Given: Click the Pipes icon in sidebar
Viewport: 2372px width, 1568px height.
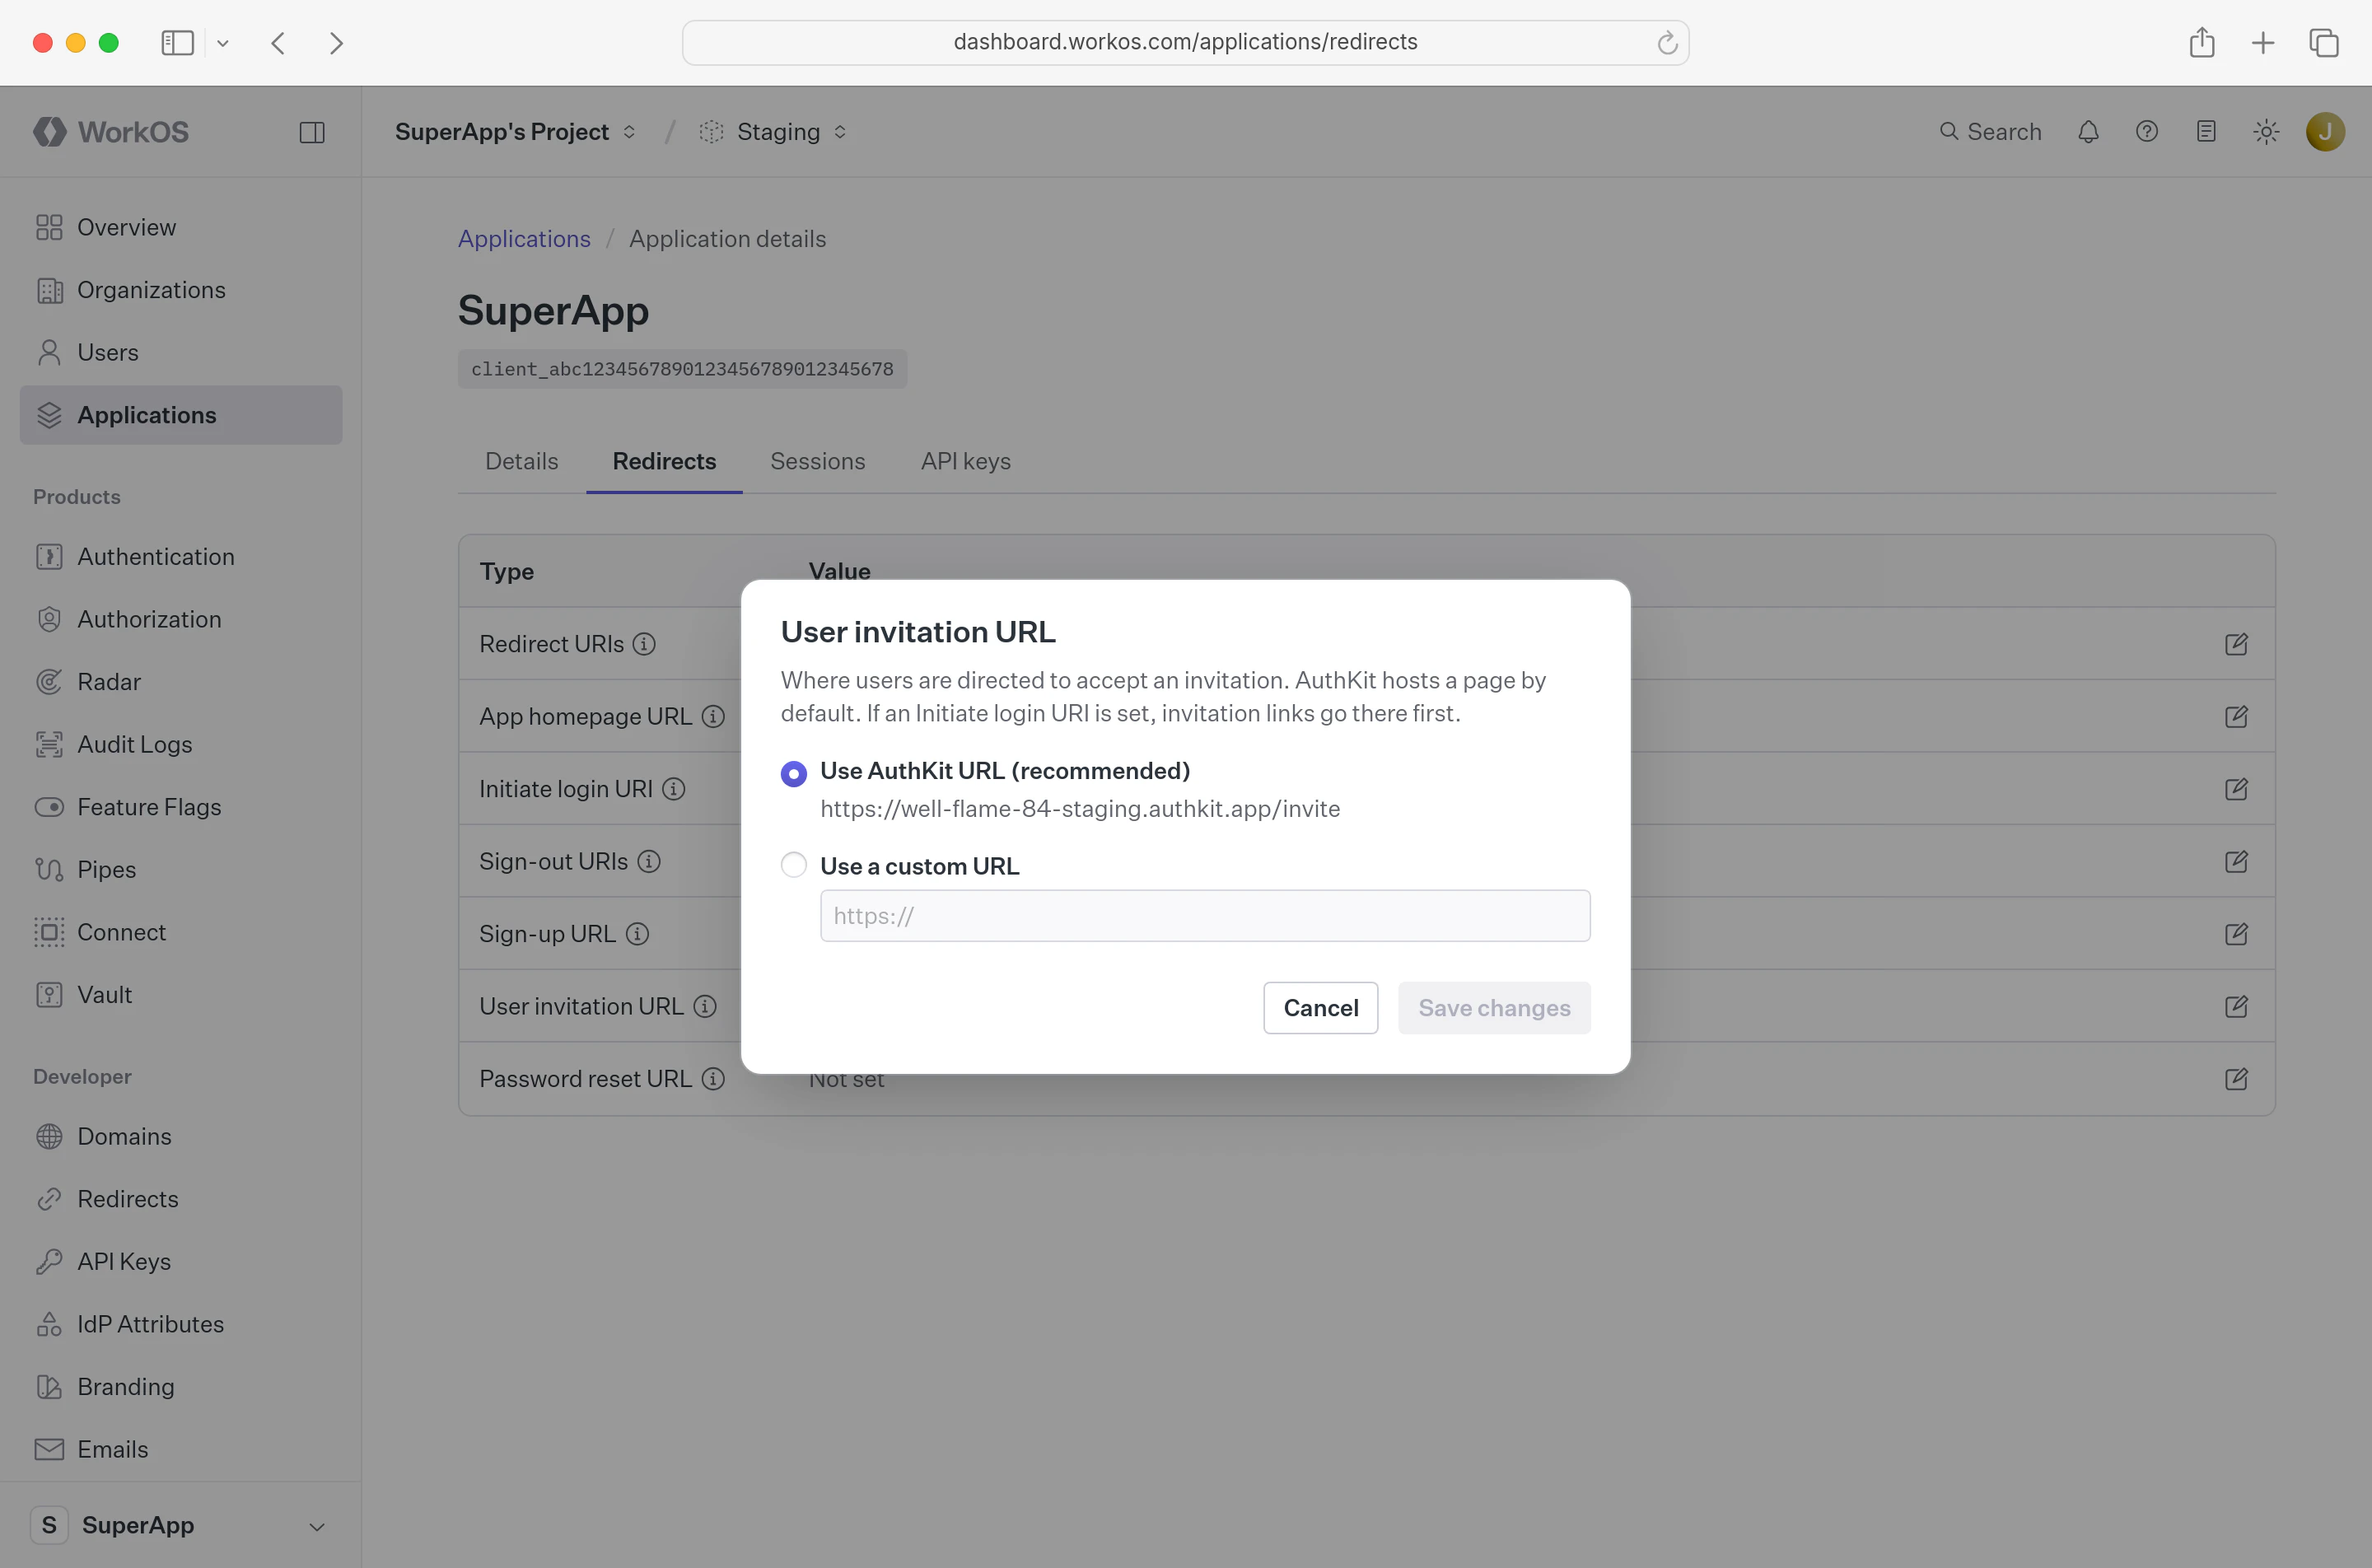Looking at the screenshot, I should 49,870.
